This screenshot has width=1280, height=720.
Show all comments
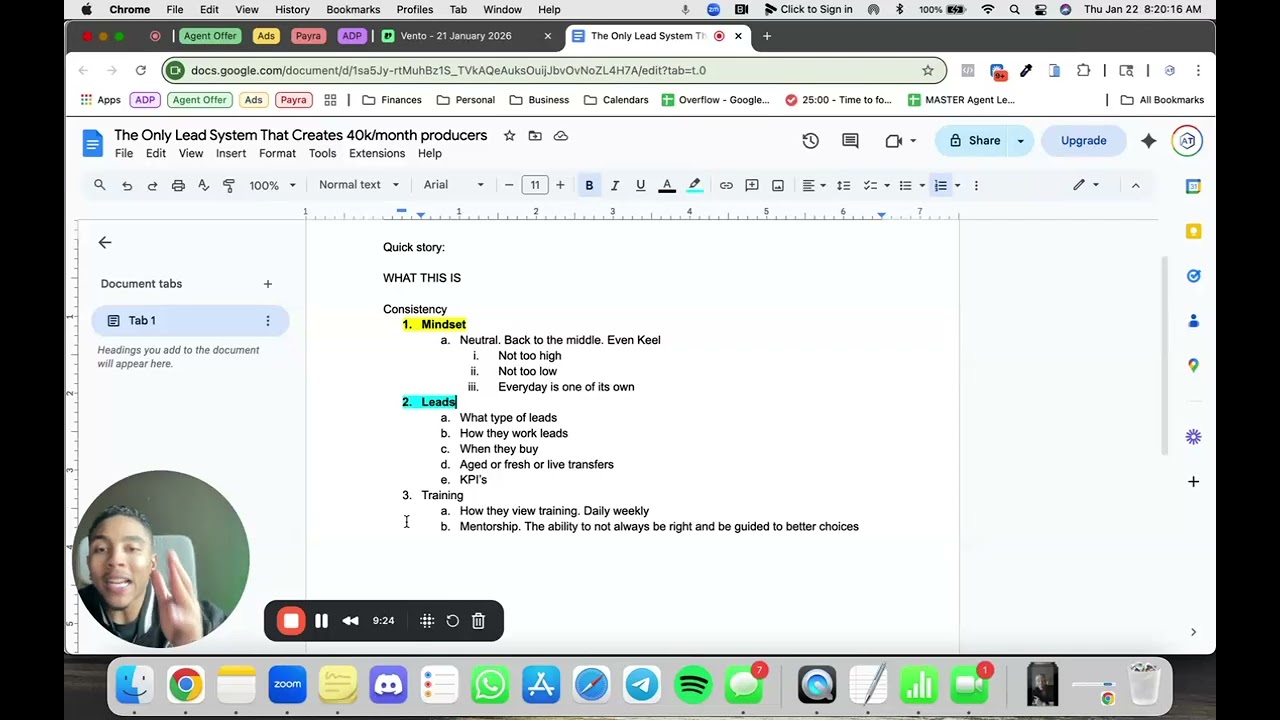point(850,141)
